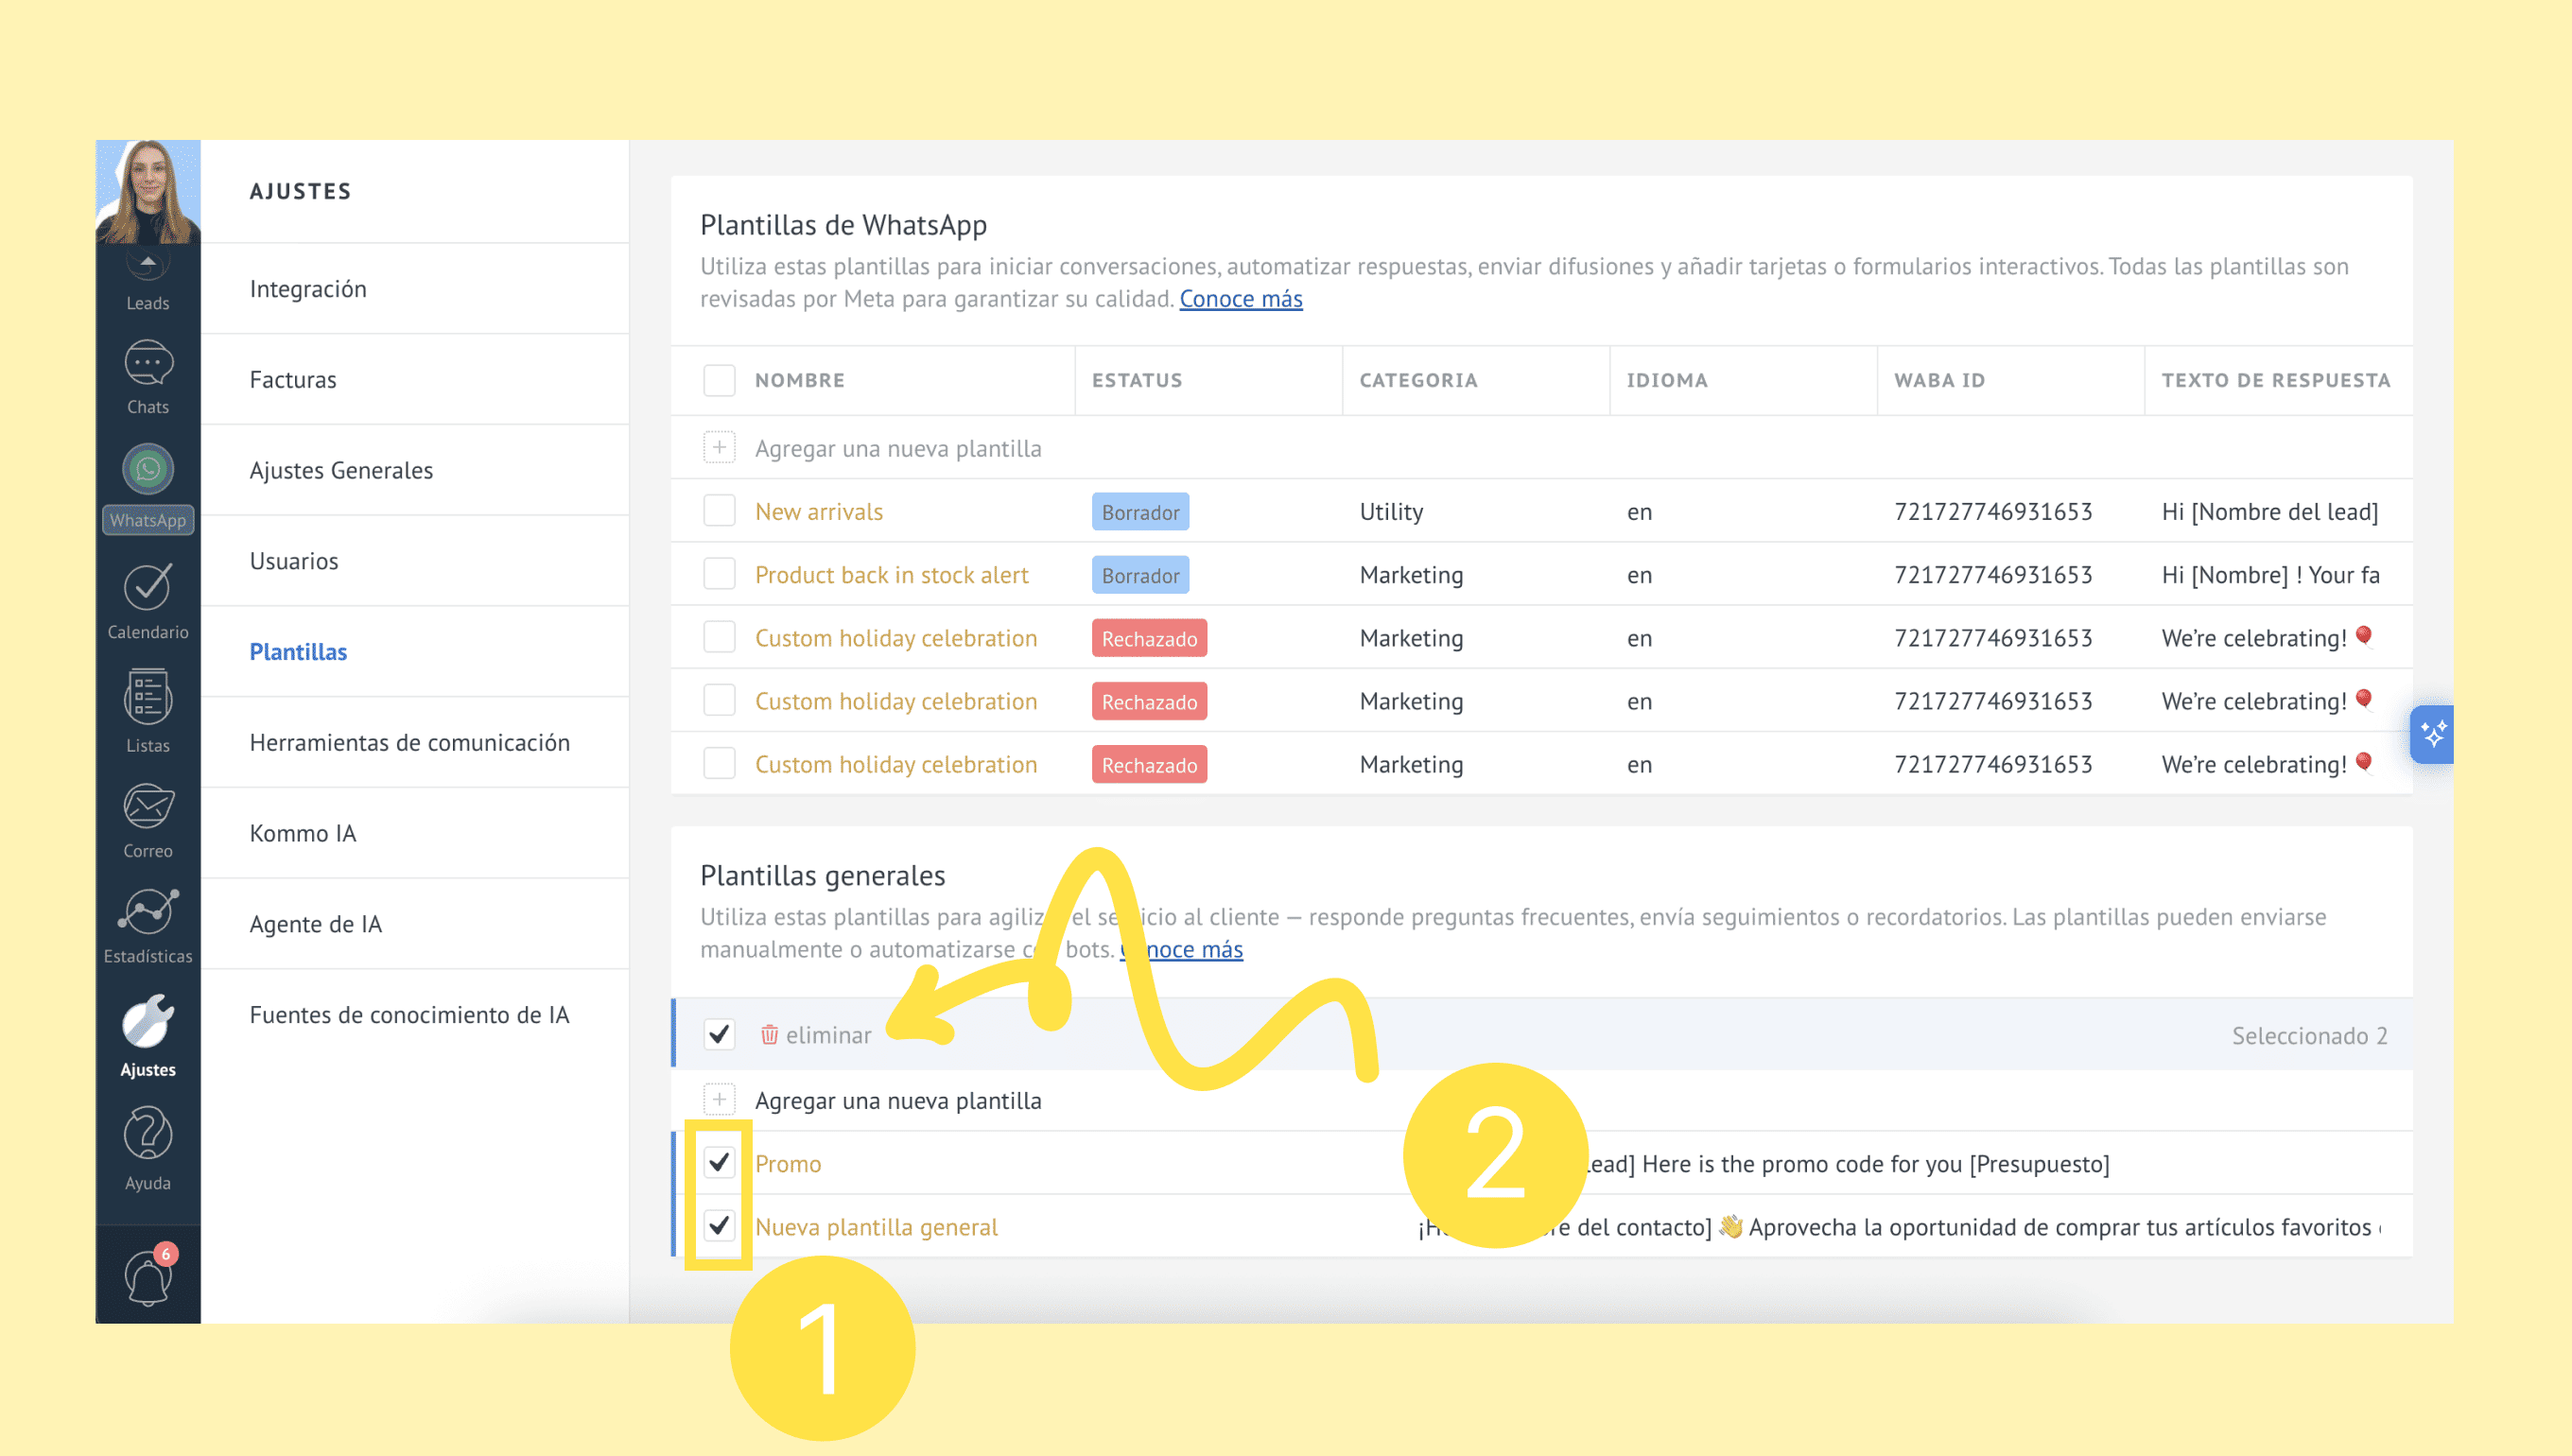Click the CATEGORIA column header
Image resolution: width=2572 pixels, height=1456 pixels.
(1418, 380)
